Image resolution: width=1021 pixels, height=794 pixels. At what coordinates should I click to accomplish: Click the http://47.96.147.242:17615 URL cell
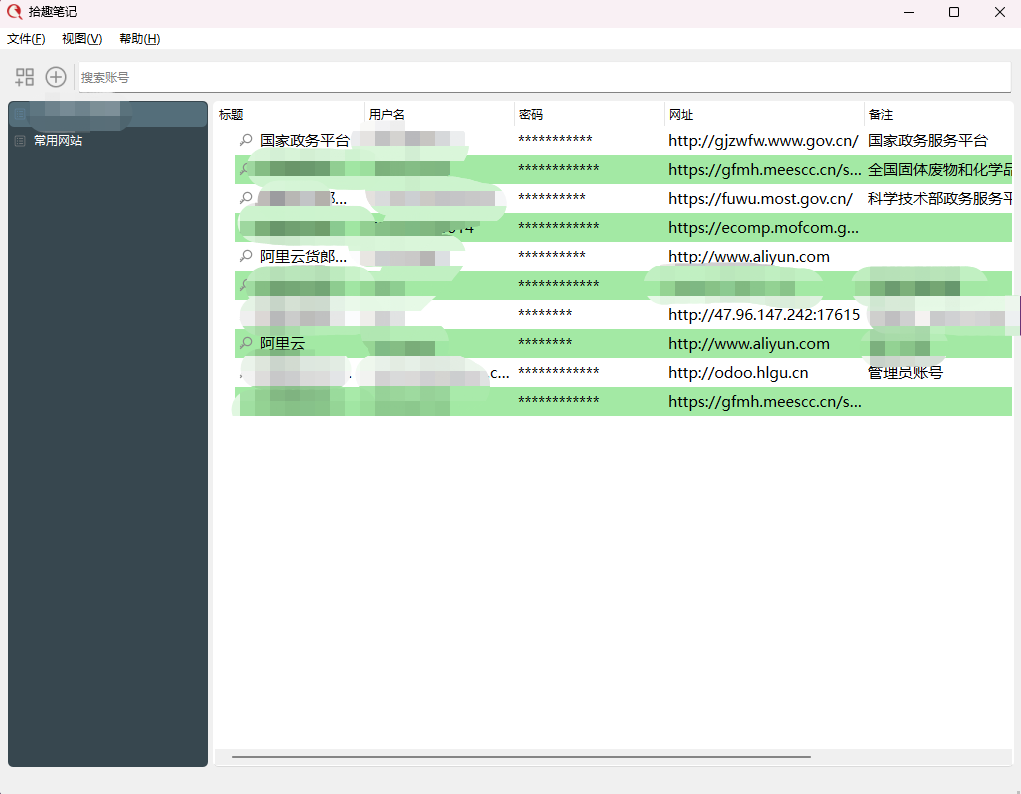pos(764,315)
